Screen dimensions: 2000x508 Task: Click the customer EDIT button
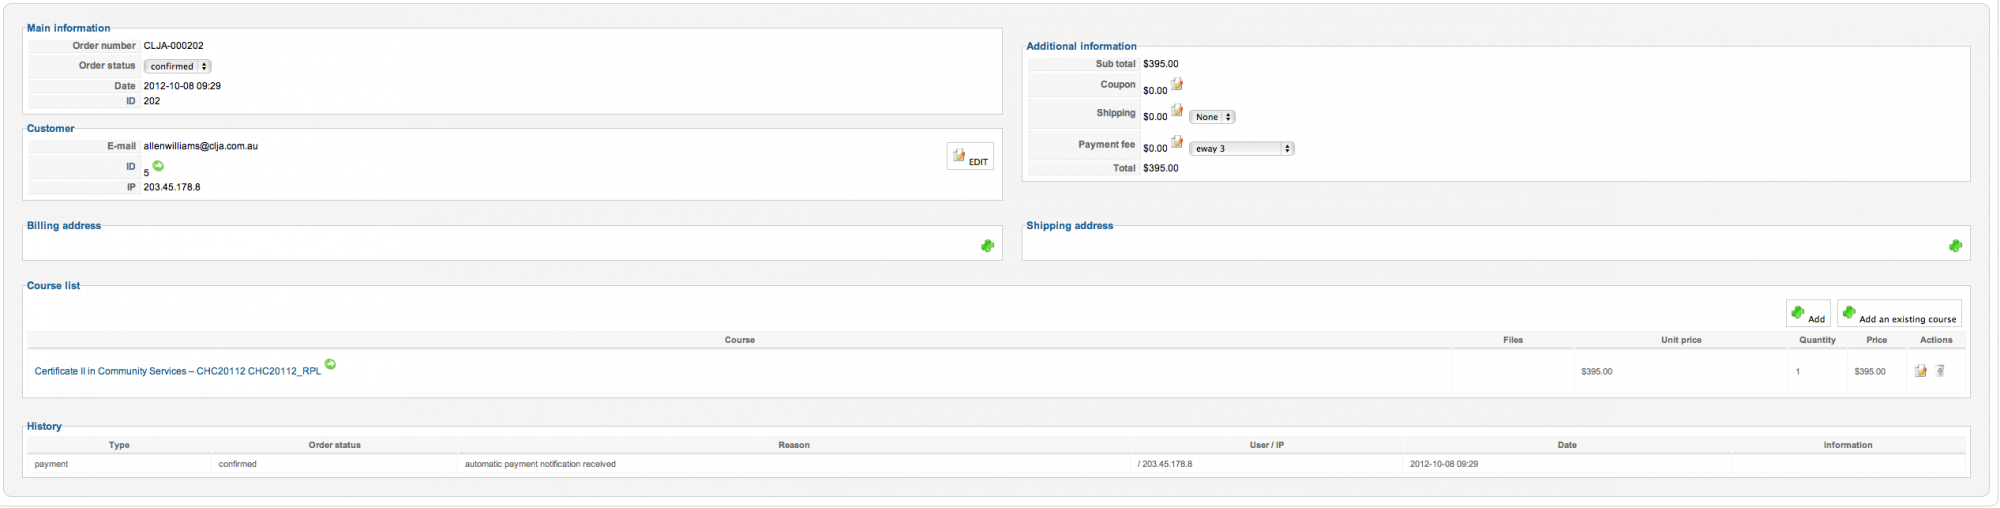[x=970, y=157]
